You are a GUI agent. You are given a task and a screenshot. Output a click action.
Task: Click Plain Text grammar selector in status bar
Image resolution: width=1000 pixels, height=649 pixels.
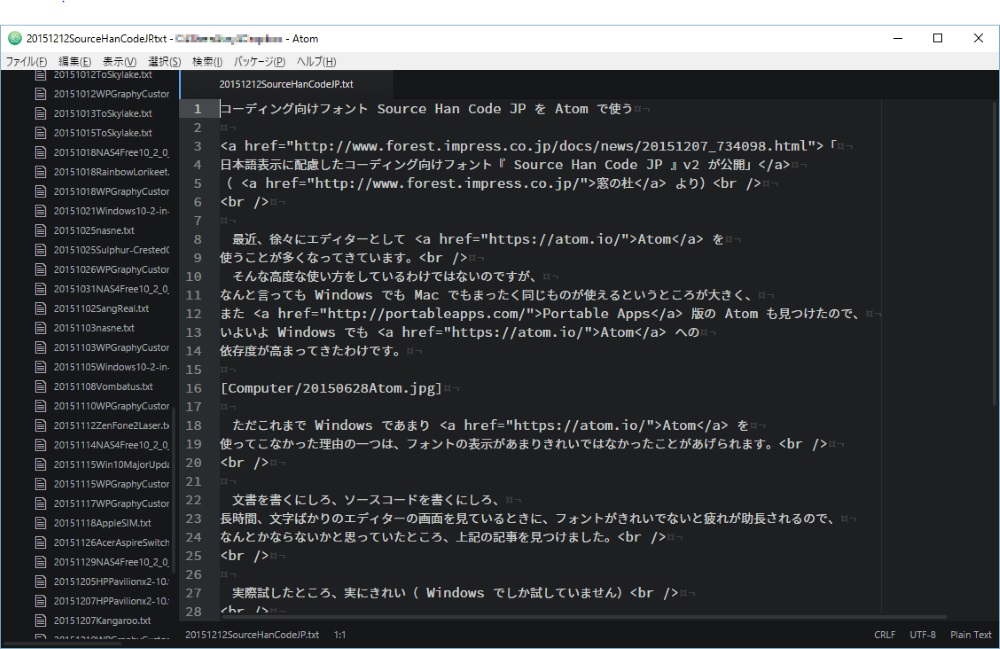pyautogui.click(x=971, y=634)
